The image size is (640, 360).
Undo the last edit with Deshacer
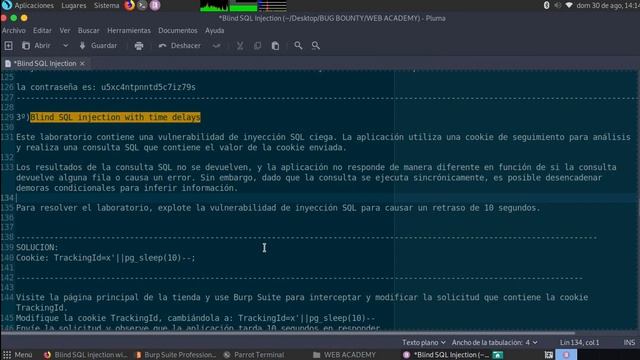180,46
